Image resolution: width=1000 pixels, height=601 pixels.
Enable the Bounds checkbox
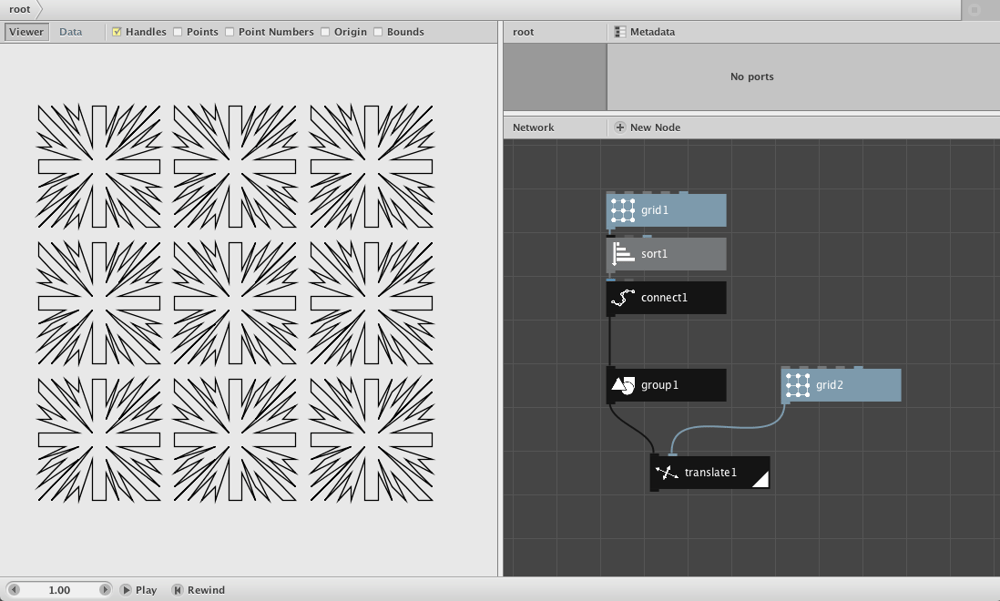[378, 32]
